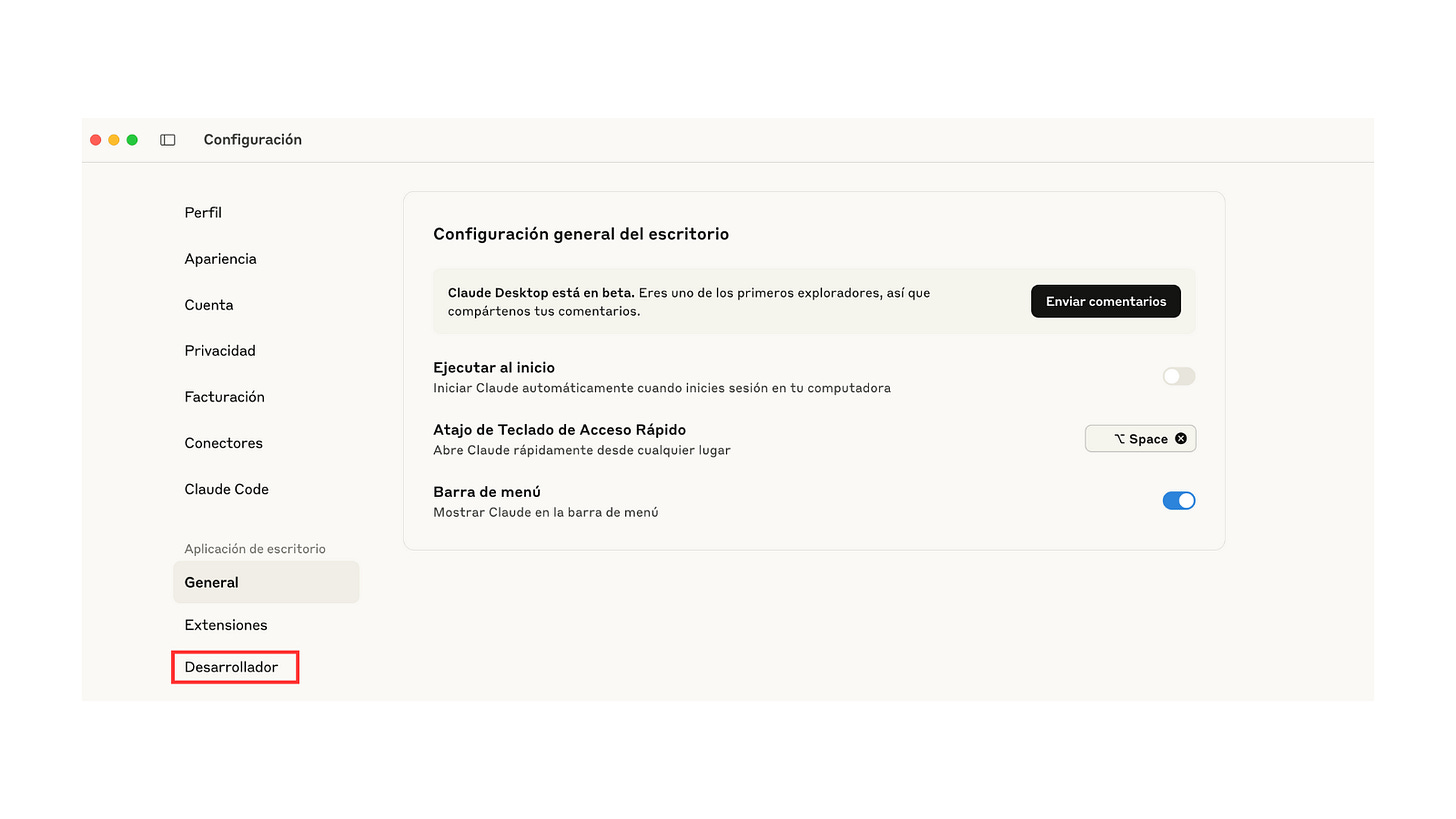
Task: Click the 'Claude Desktop está en beta' notice text
Action: [x=689, y=302]
